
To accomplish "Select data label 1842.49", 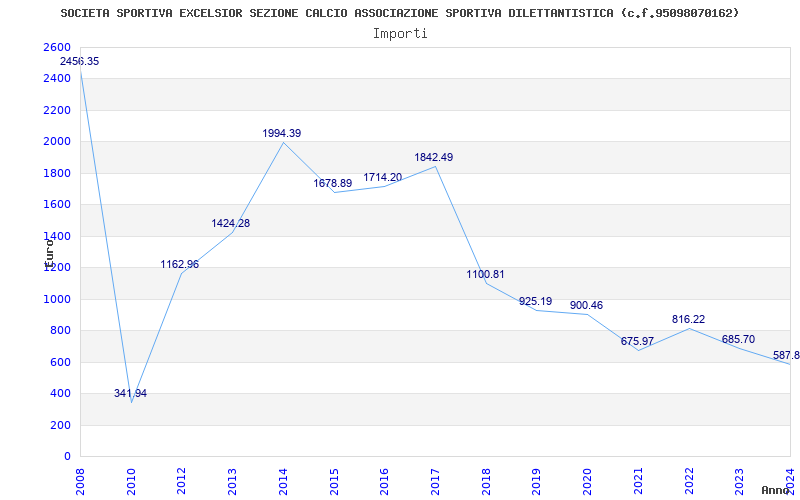I will [x=434, y=157].
